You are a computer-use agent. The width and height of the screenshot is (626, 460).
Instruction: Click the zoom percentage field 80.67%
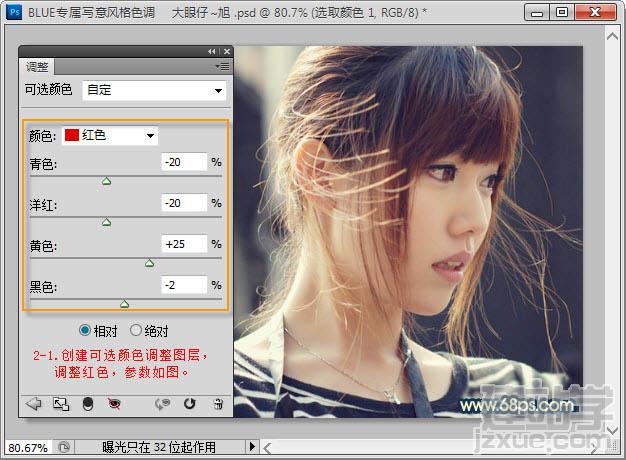point(28,448)
